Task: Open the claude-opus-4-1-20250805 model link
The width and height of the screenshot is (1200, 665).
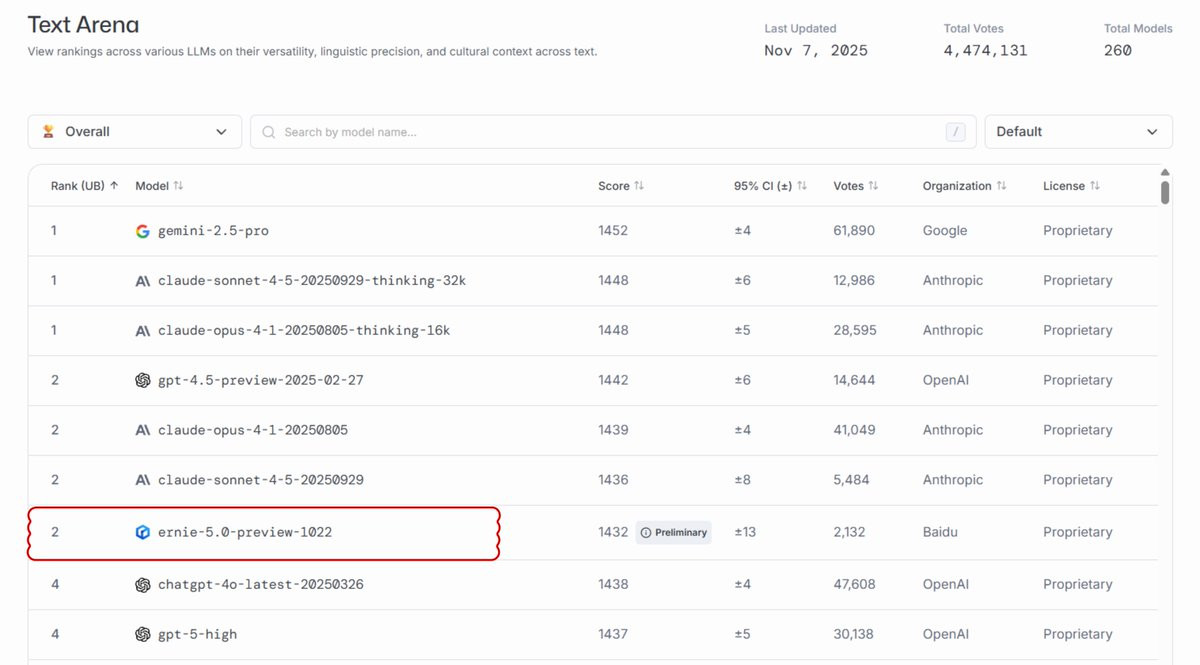Action: [253, 431]
